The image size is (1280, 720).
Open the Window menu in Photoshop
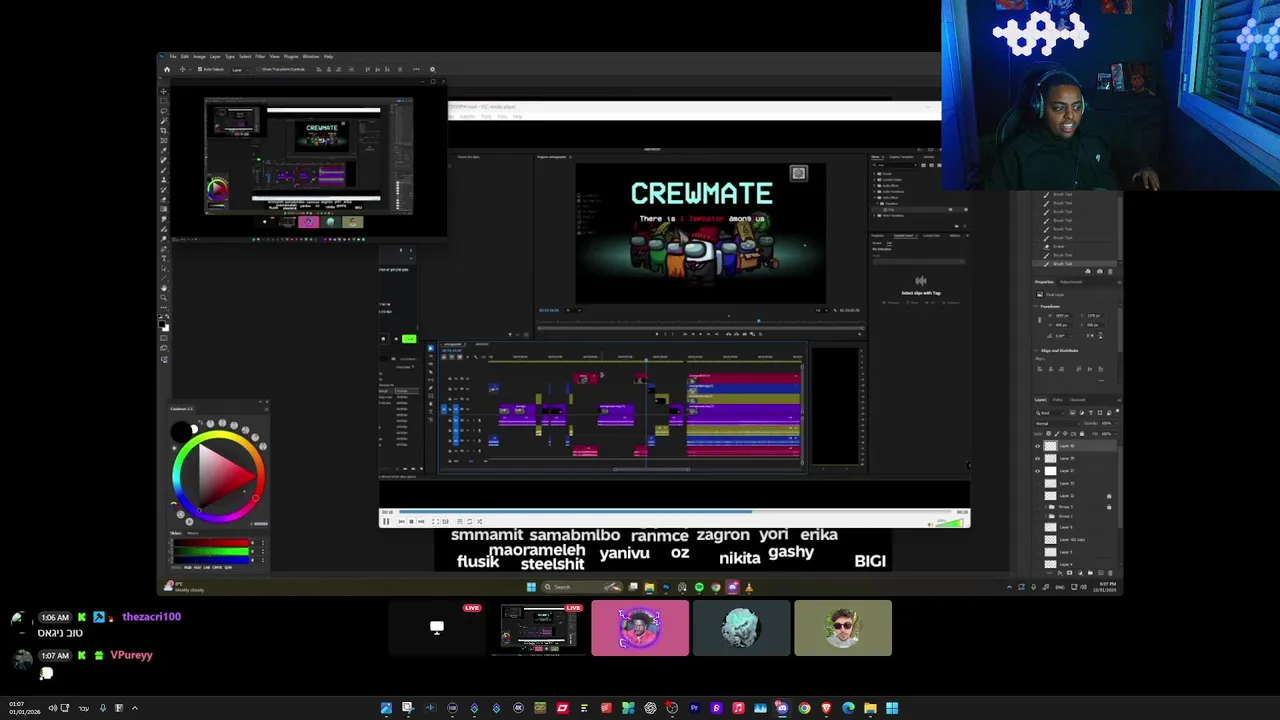click(x=311, y=57)
